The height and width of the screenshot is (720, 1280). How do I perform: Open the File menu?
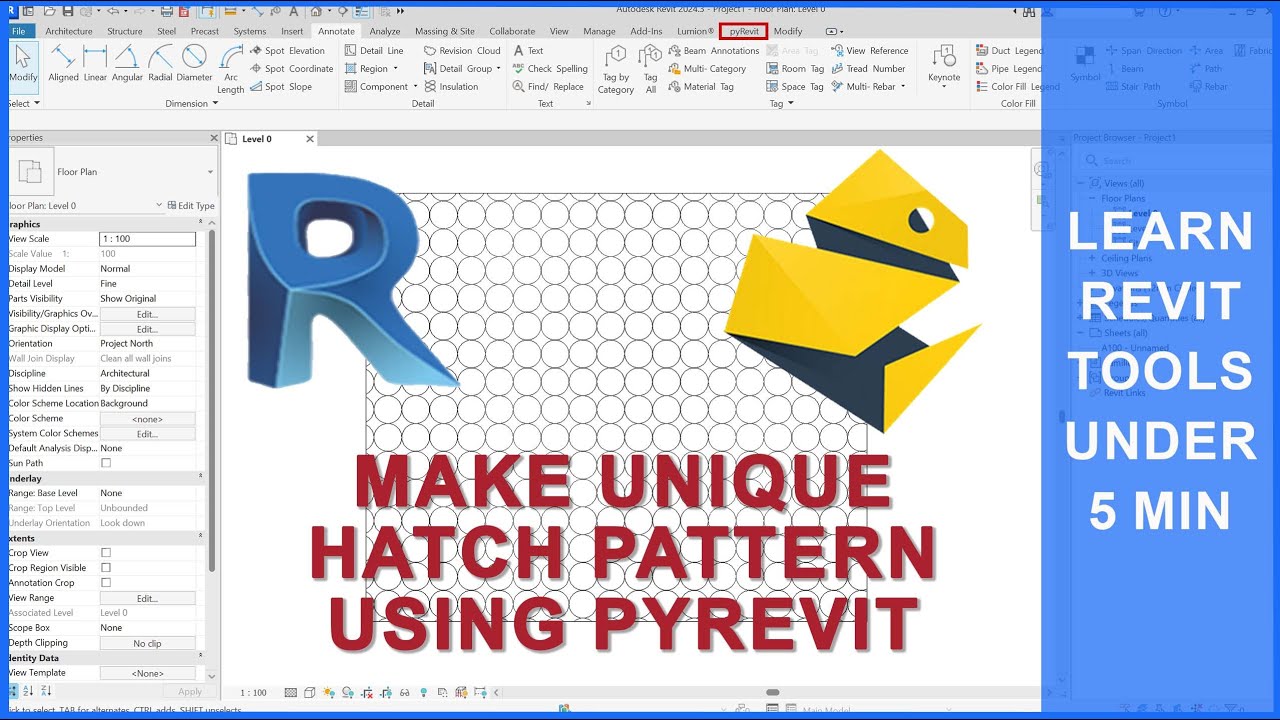[19, 31]
